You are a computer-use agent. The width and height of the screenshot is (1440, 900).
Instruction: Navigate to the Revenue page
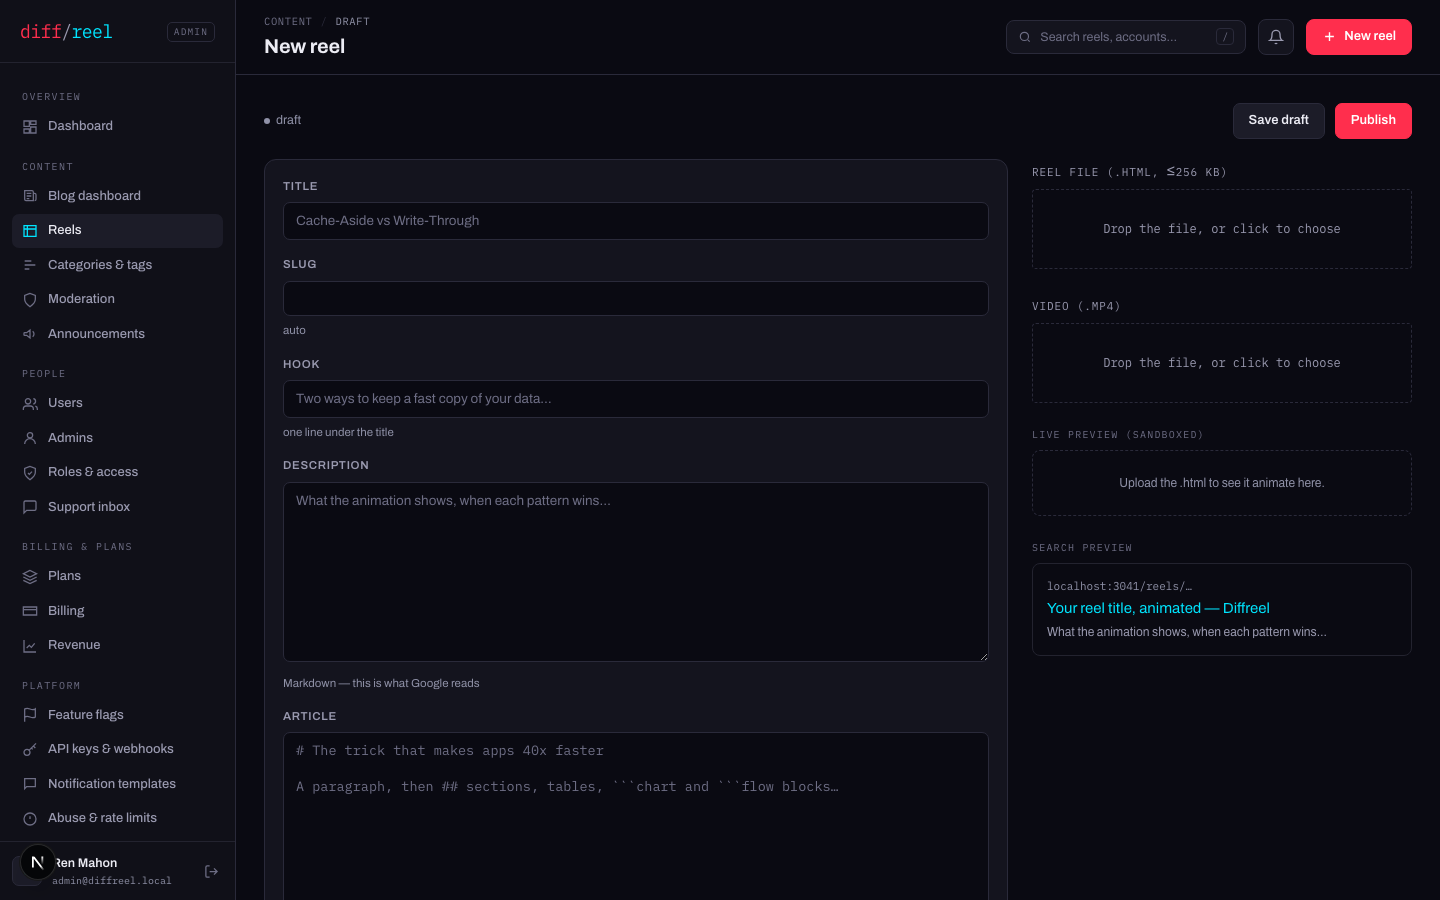[x=117, y=645]
